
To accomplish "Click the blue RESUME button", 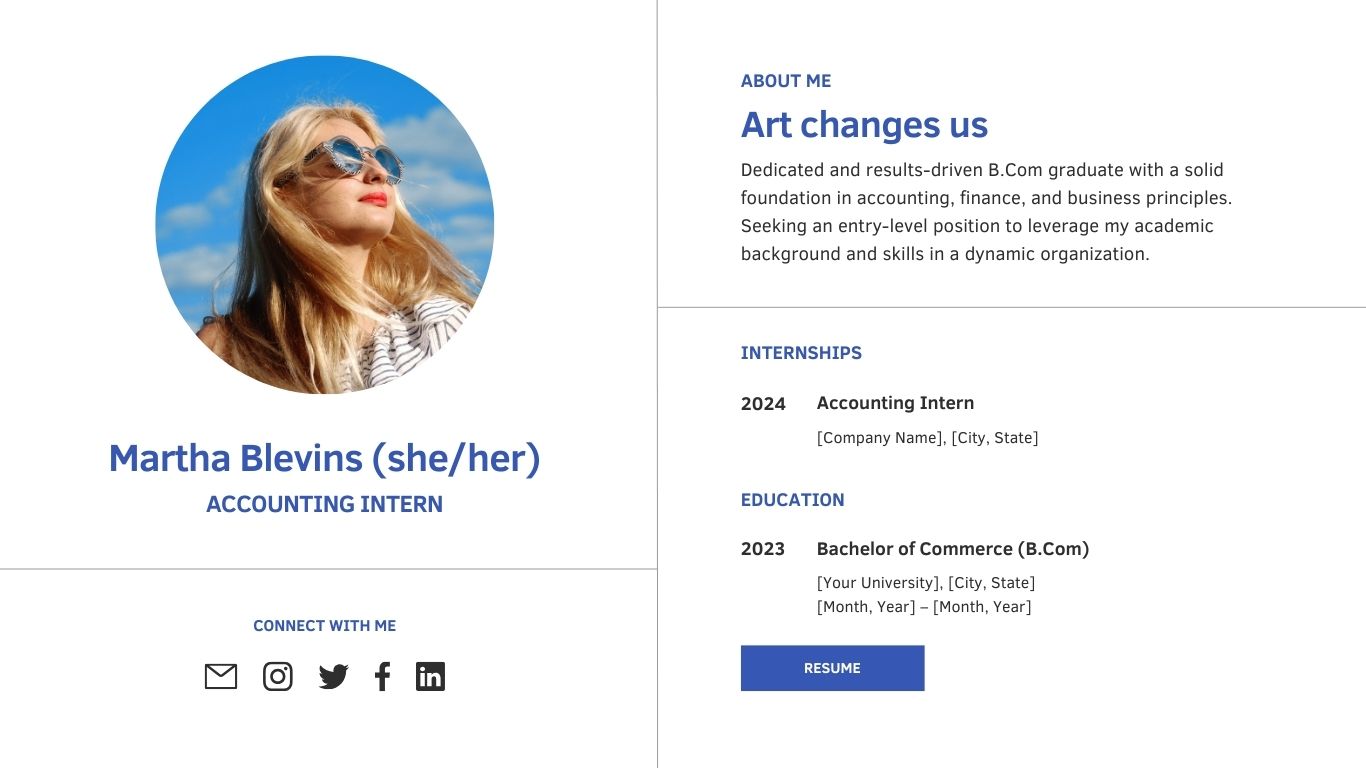I will (832, 668).
